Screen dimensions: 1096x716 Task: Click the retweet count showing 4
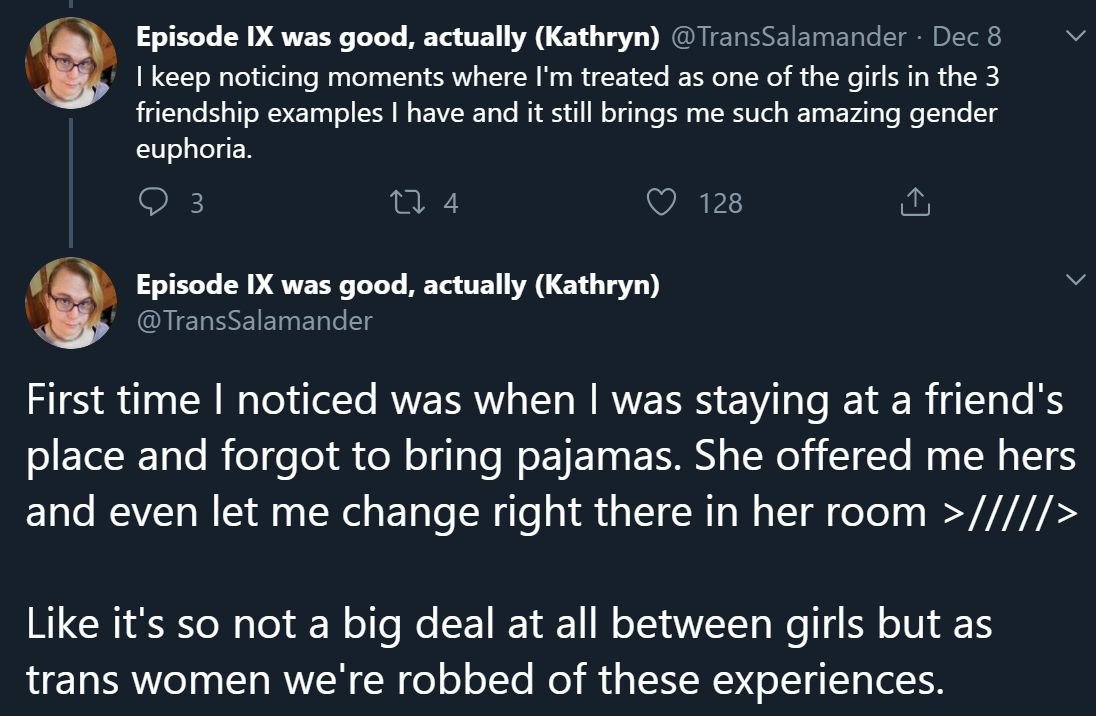451,204
